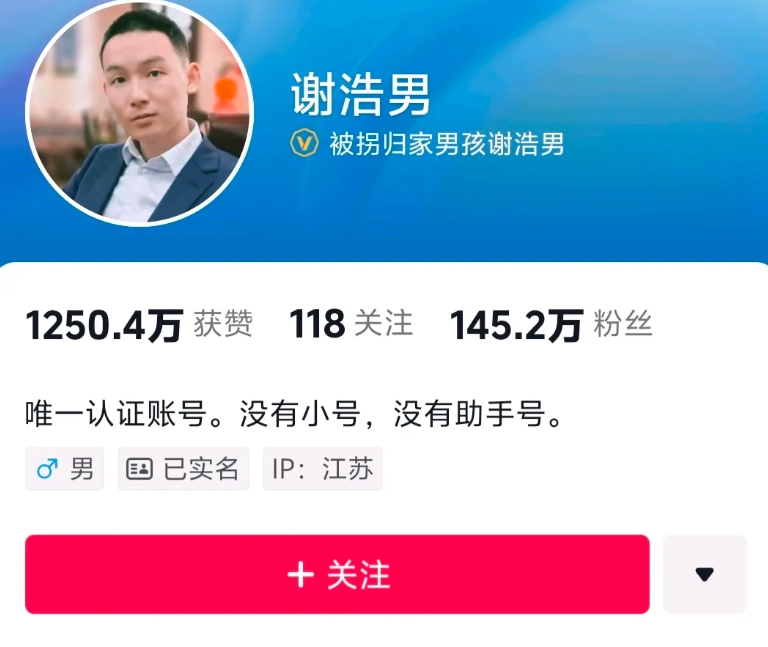768x647 pixels.
Task: Tap the 已实名 real-name tag label
Action: coord(201,469)
